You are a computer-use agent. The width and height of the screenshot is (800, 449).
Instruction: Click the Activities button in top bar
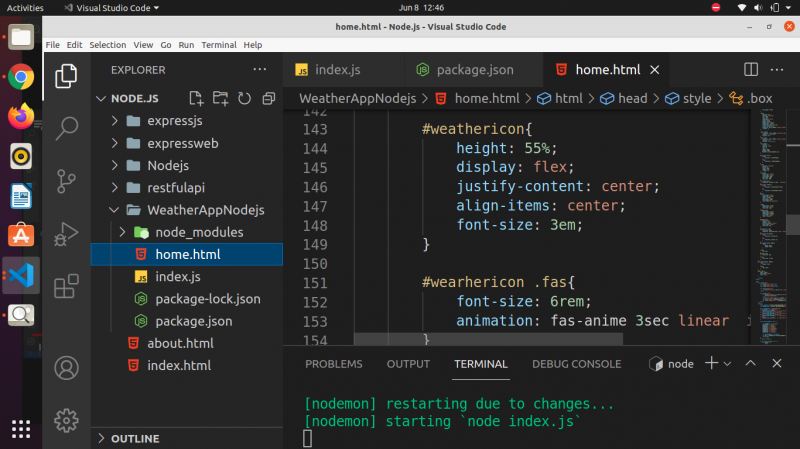click(25, 8)
